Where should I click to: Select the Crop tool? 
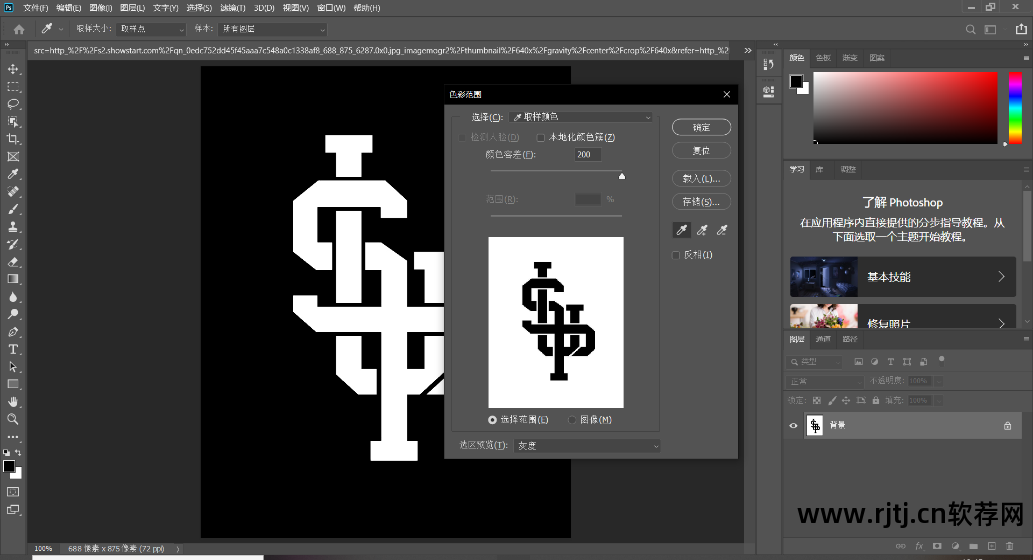coord(13,139)
